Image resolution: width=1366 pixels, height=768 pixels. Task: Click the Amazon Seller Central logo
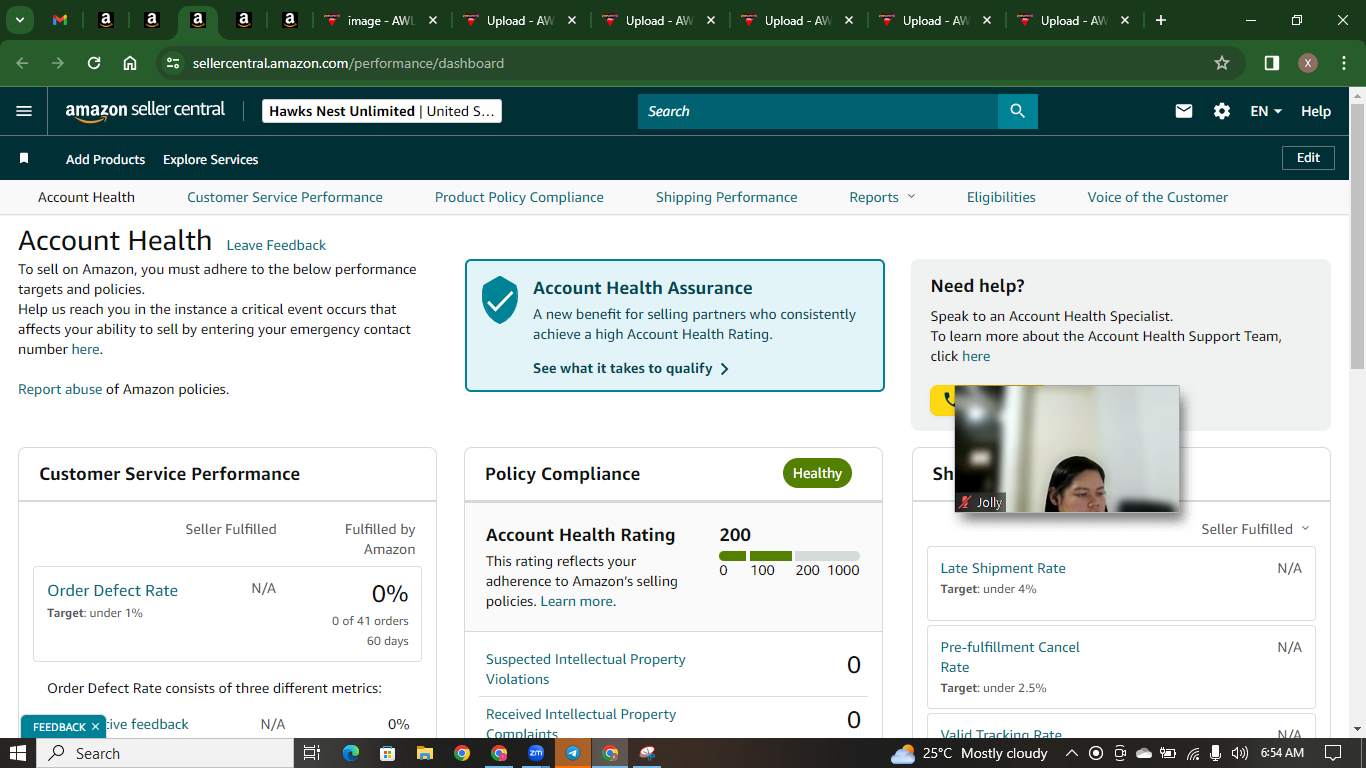click(x=145, y=111)
